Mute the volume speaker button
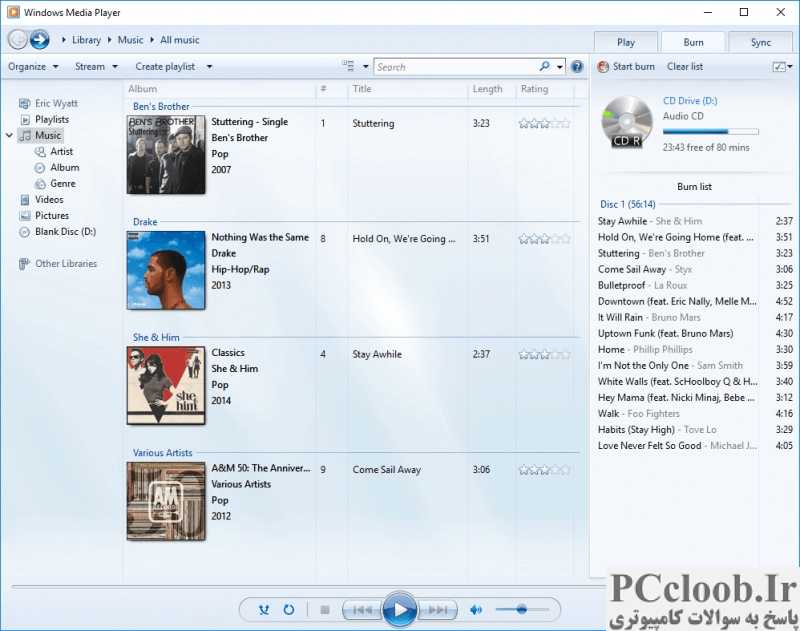 (x=476, y=610)
